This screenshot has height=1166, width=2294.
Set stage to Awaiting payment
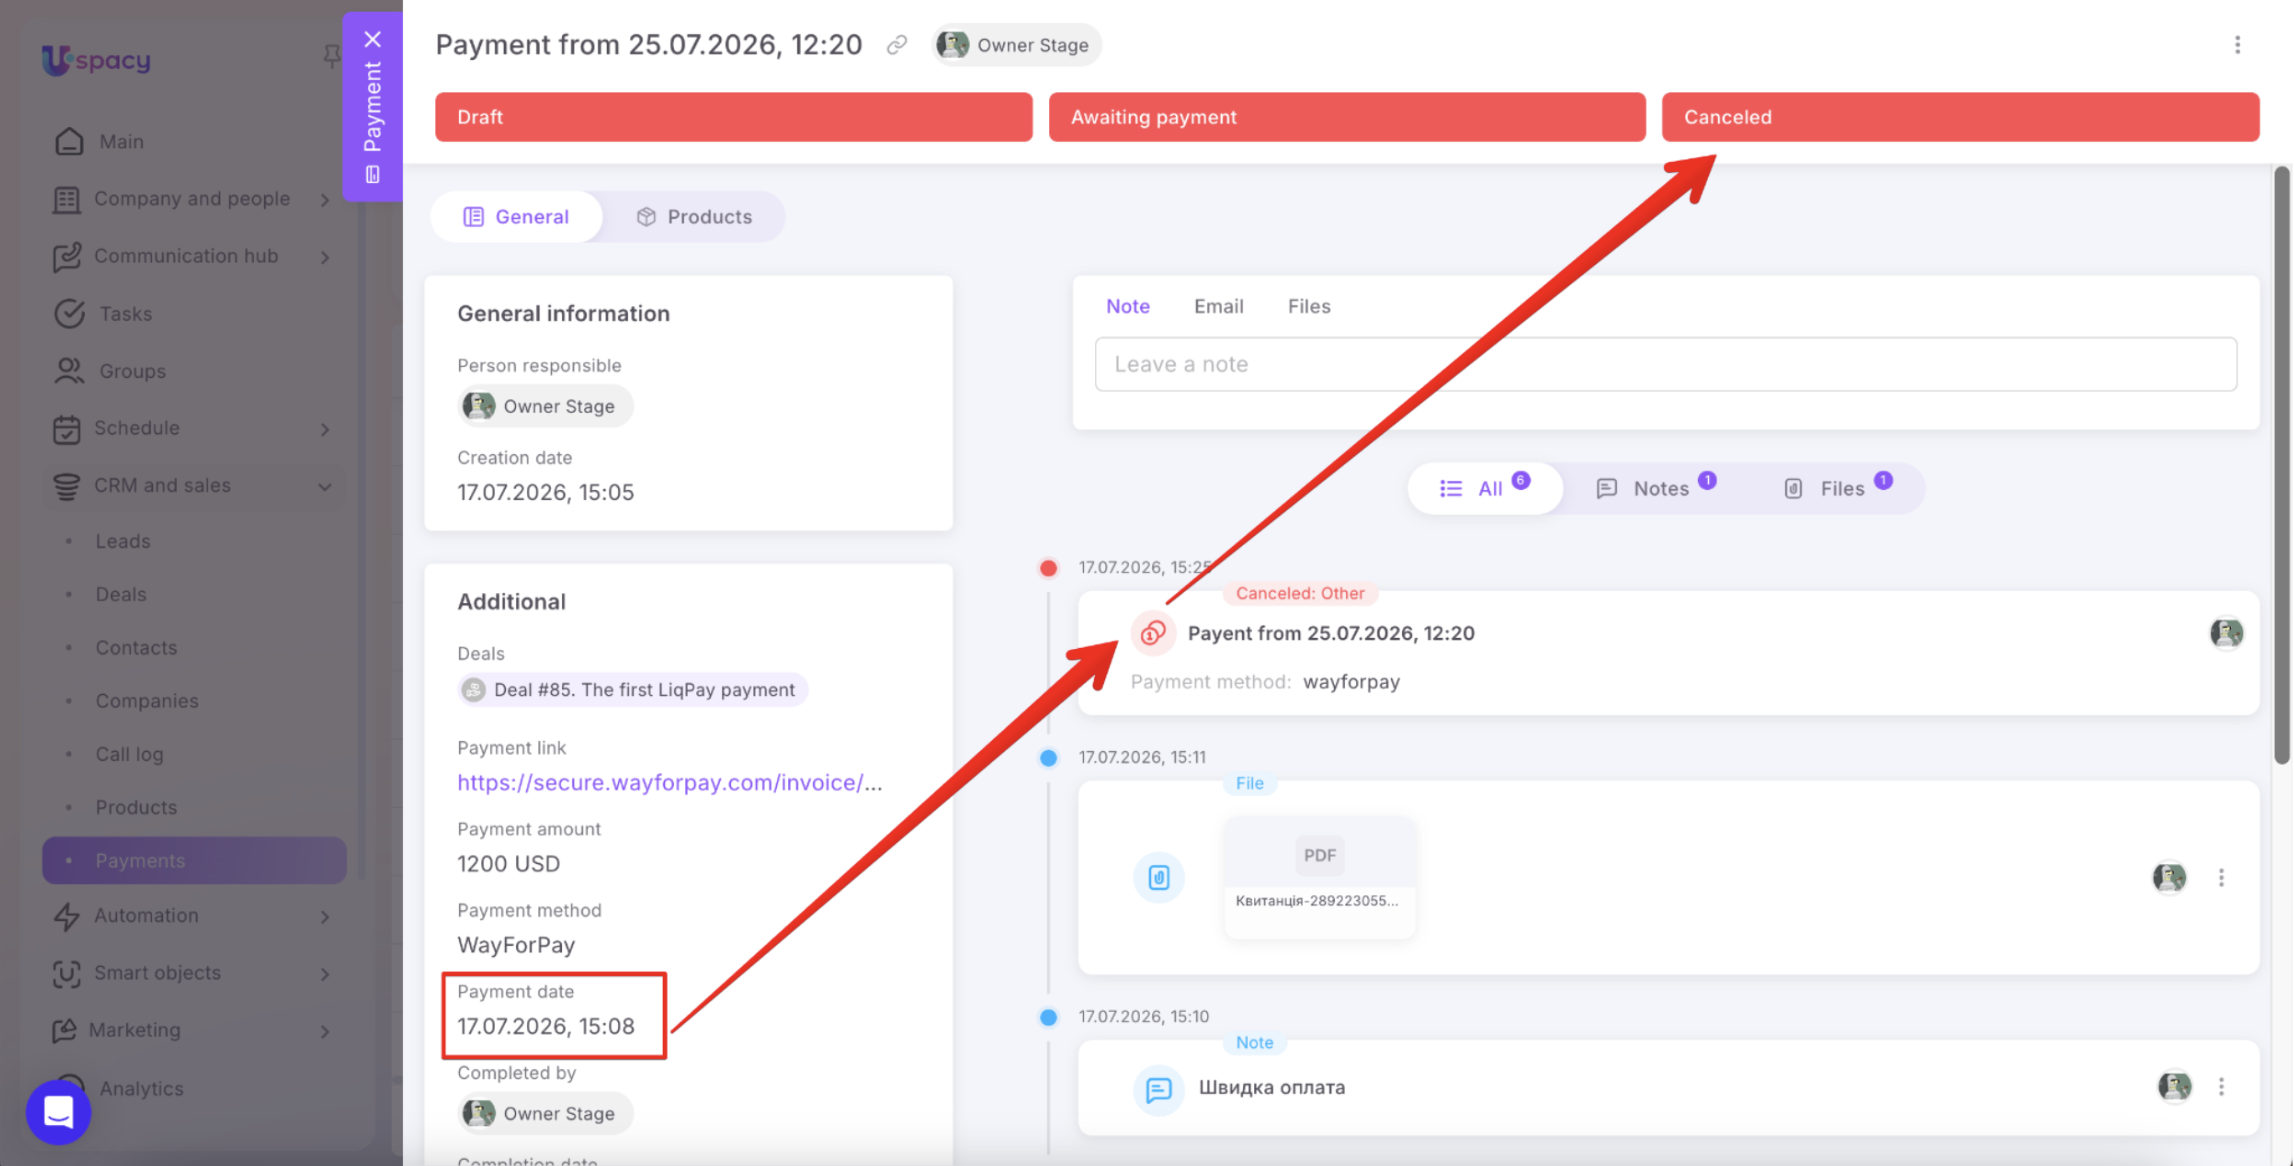(1346, 117)
